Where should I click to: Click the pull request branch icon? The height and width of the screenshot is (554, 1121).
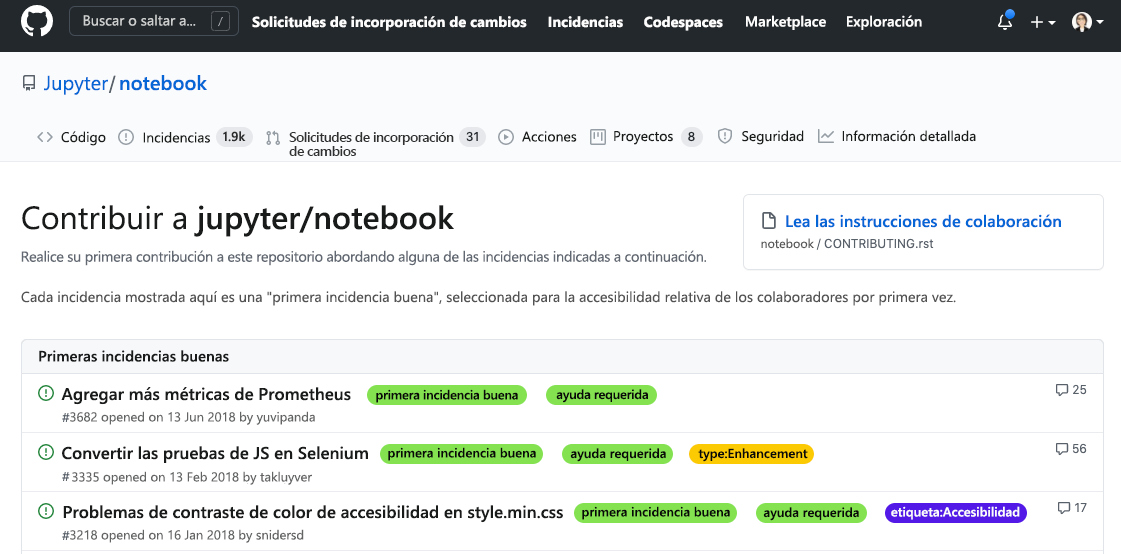coord(272,137)
